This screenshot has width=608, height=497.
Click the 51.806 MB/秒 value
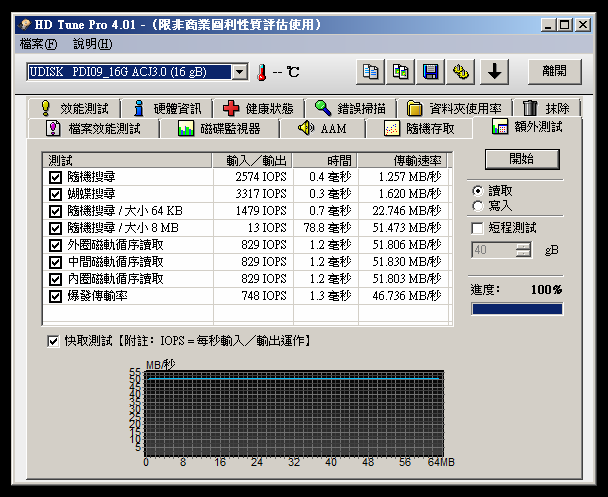407,245
